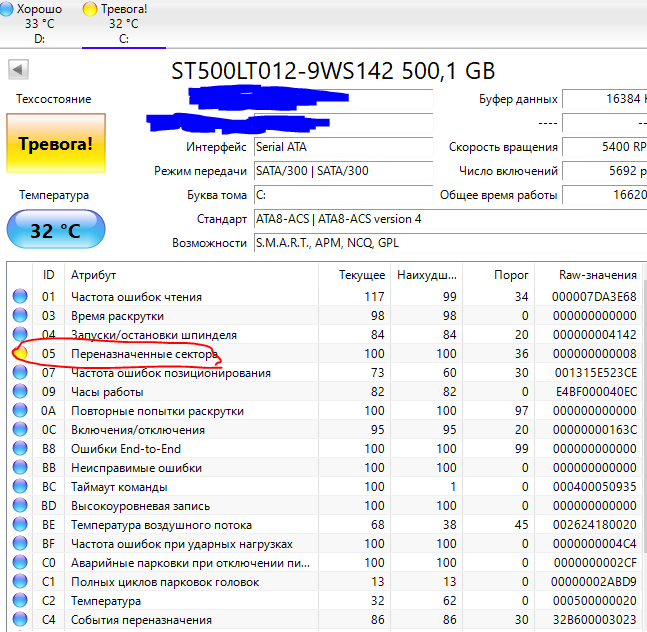Select the D: drive tab marked Хорошо

click(32, 23)
